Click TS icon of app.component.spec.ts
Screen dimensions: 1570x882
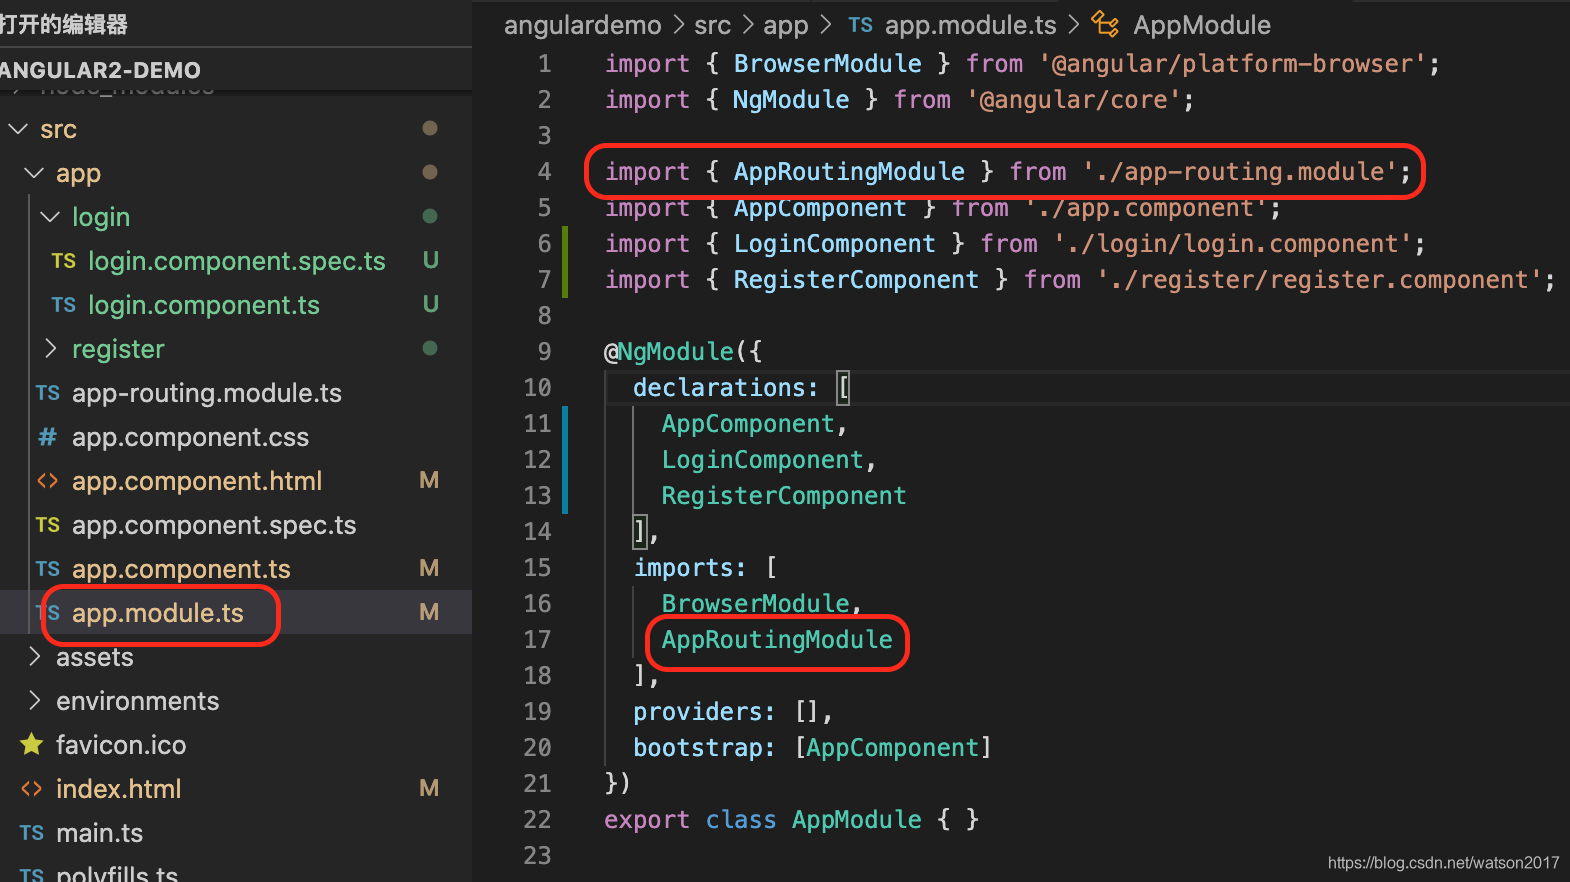pos(48,525)
